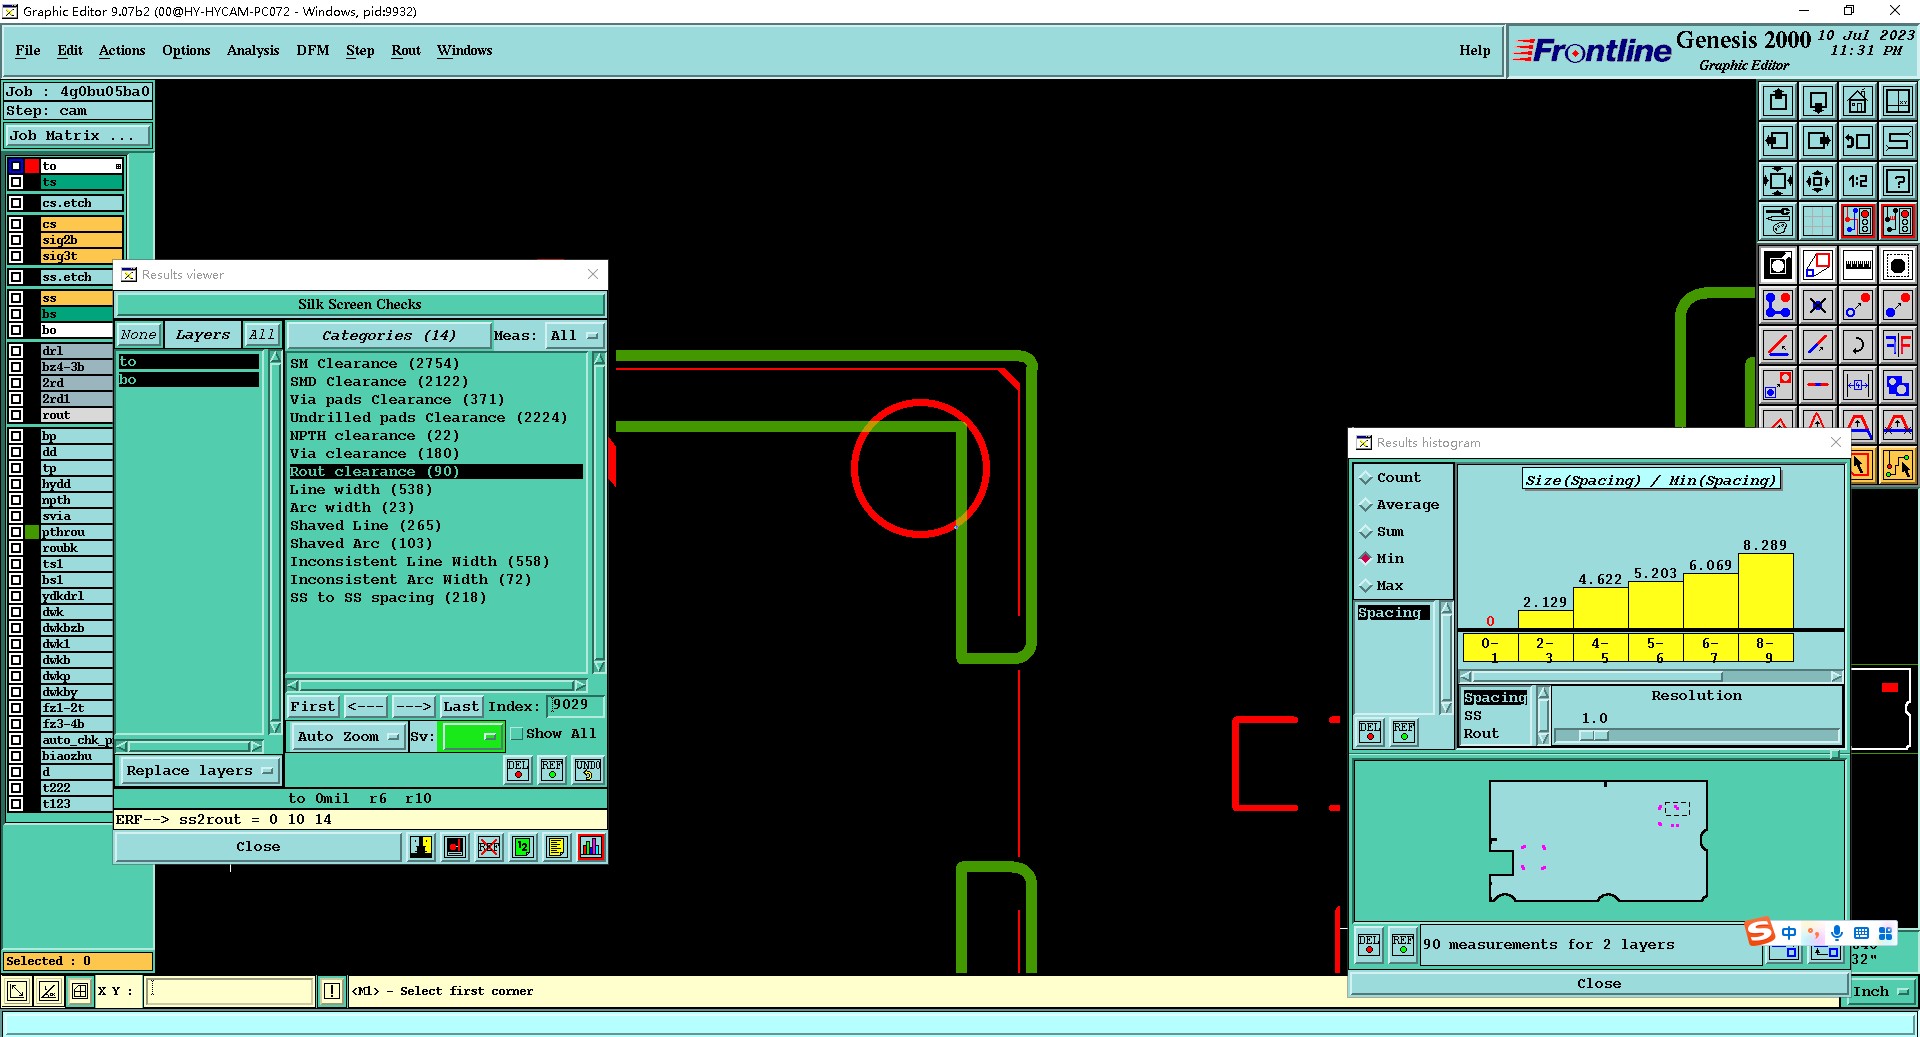This screenshot has height=1037, width=1920.
Task: Click the Layers tab button in Results viewer
Action: 203,335
